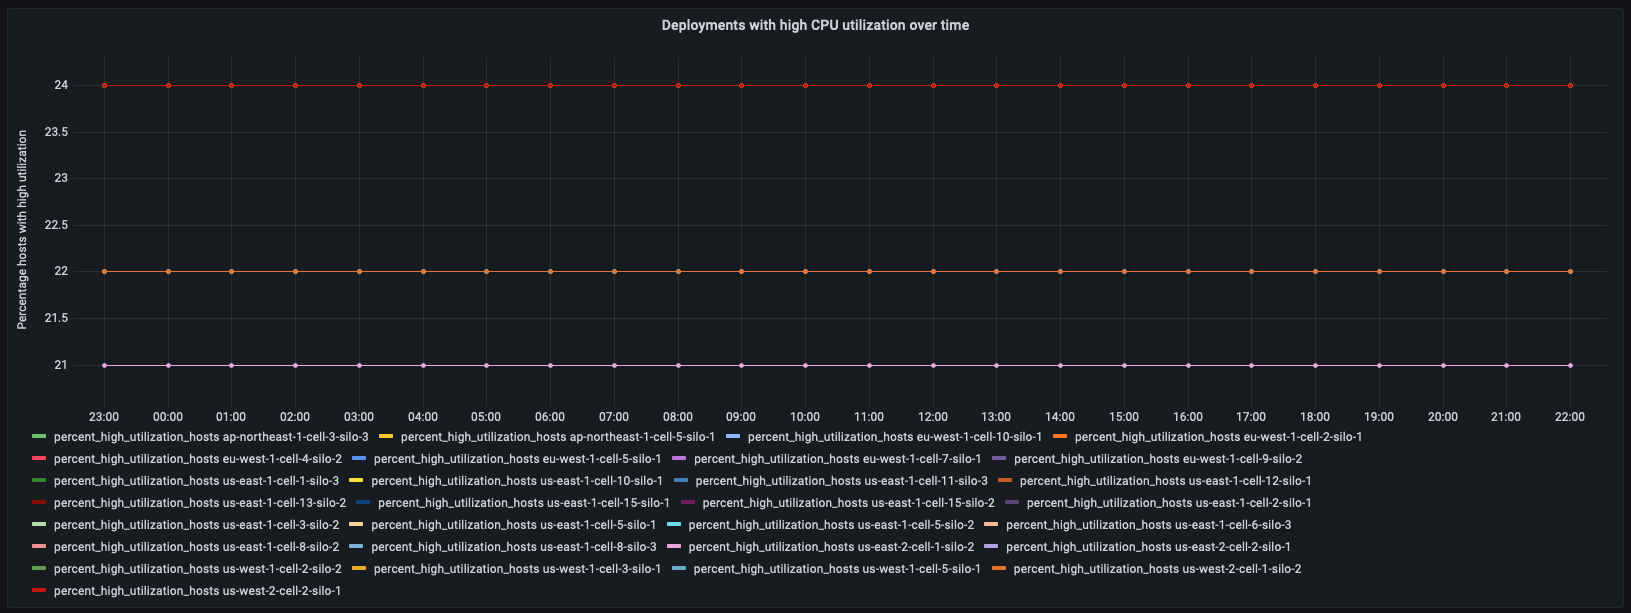Click the swatch for us-east-1-cell-5-silo-2 series
1631x613 pixels.
pos(673,525)
